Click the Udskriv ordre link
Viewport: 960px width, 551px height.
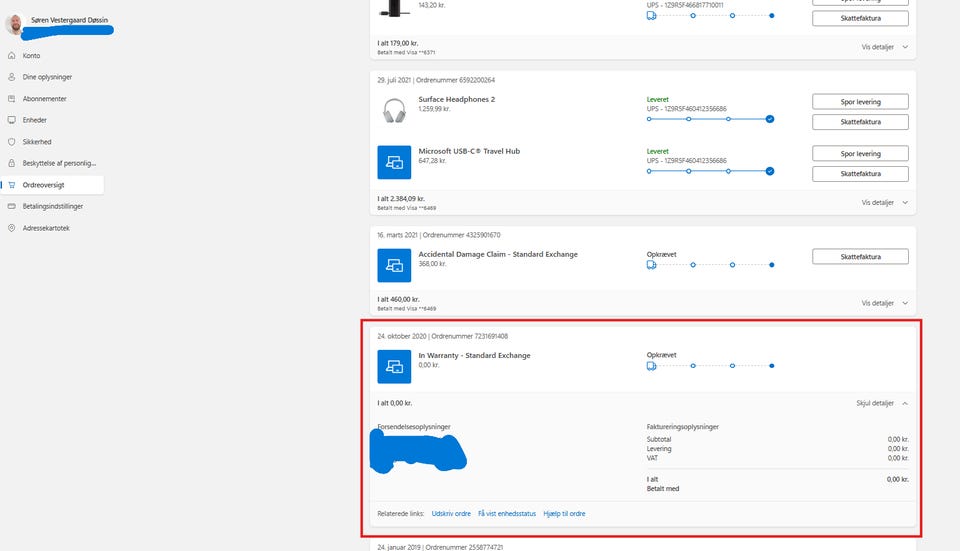click(451, 514)
